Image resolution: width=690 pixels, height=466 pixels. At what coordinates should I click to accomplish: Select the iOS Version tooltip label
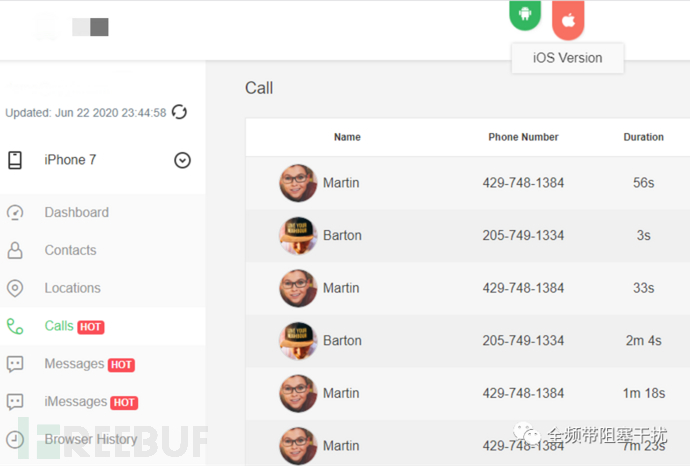(x=567, y=58)
